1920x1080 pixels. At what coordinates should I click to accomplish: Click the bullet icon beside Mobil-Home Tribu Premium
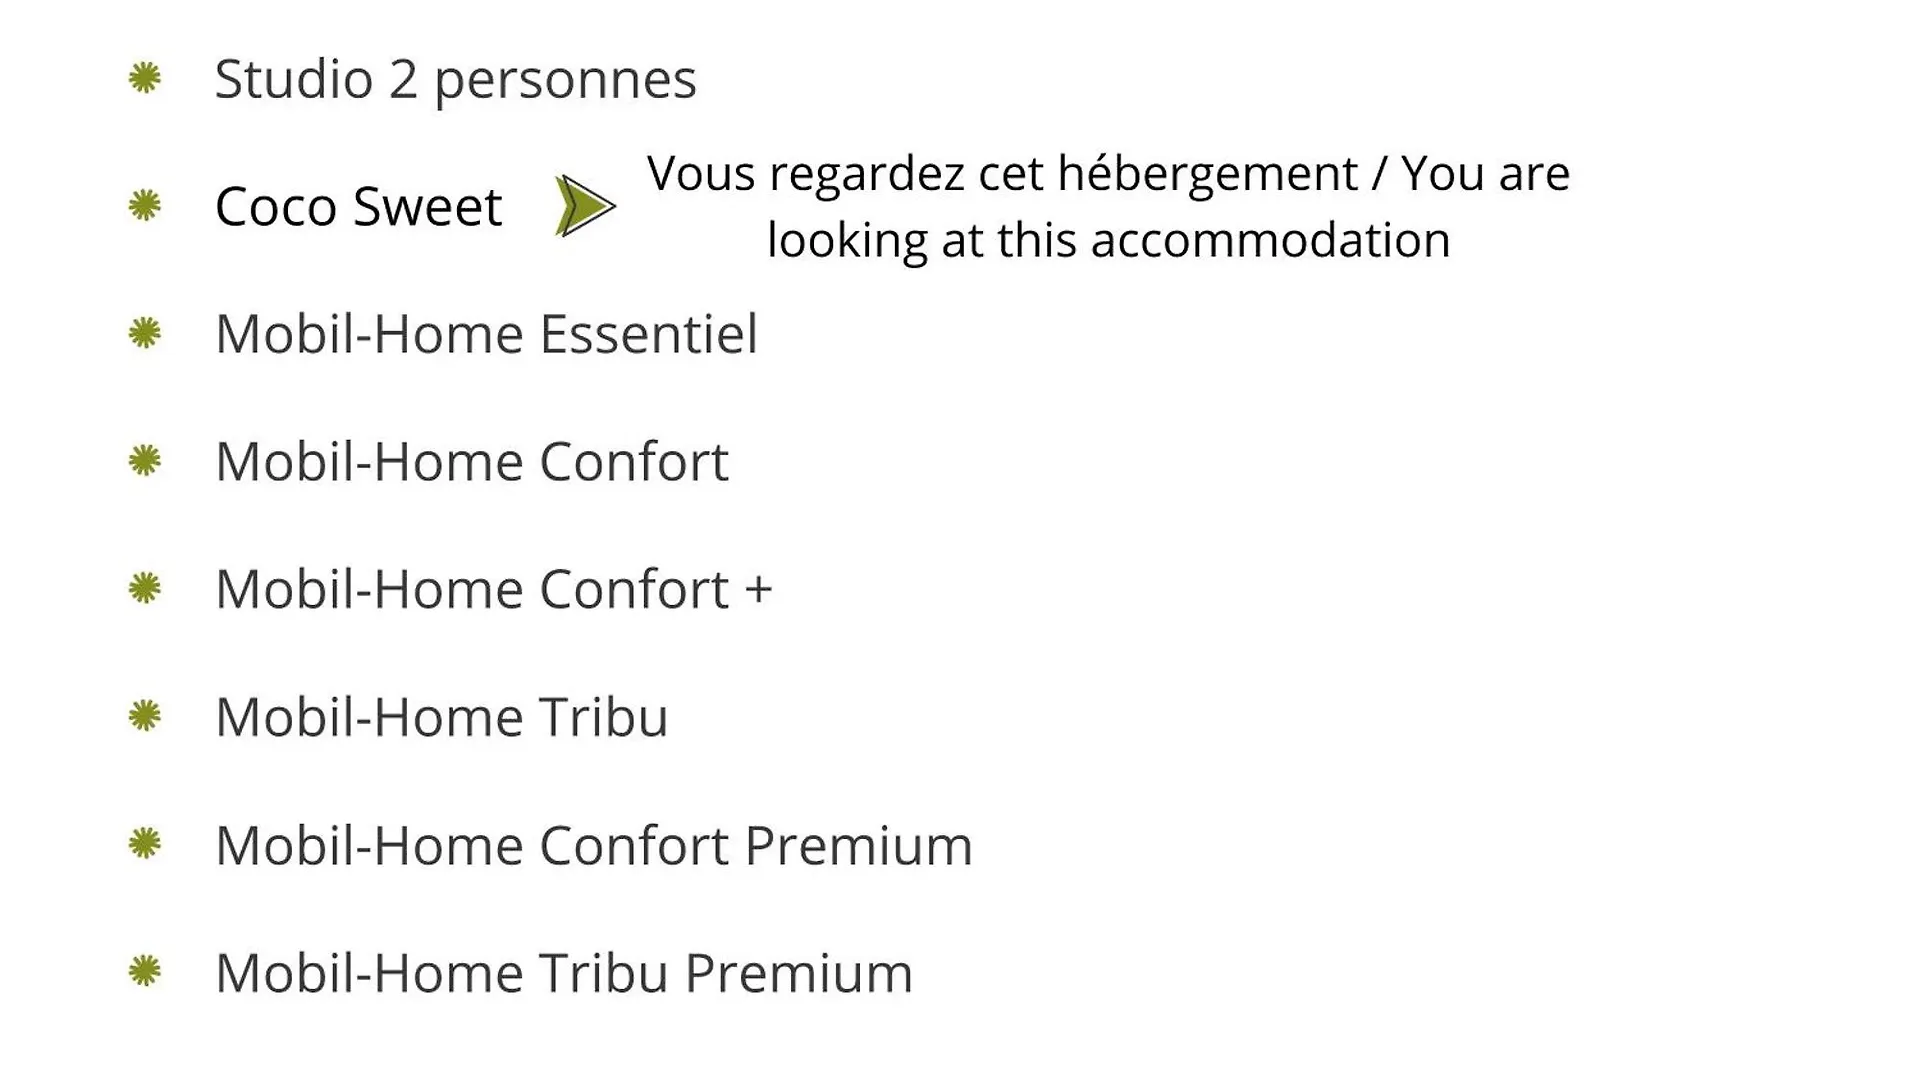point(145,971)
